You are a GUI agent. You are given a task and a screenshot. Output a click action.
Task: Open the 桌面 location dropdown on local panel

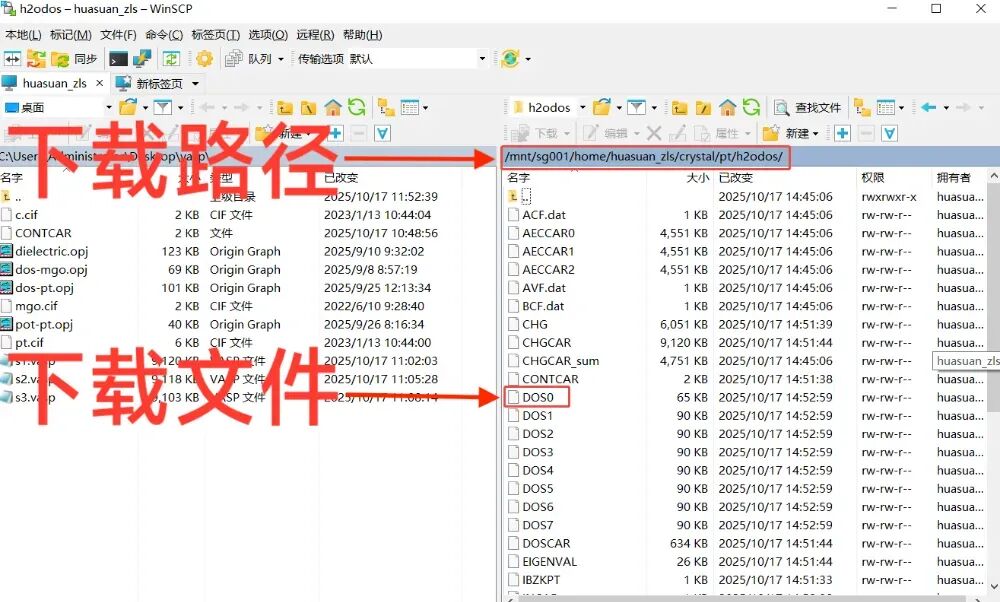110,107
